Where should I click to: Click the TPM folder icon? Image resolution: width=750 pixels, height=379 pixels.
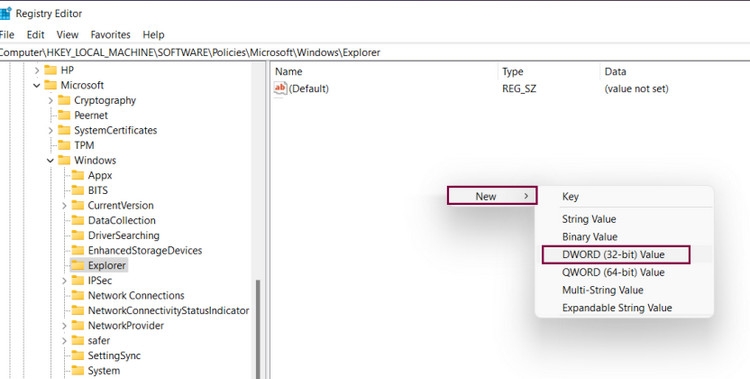pyautogui.click(x=64, y=145)
